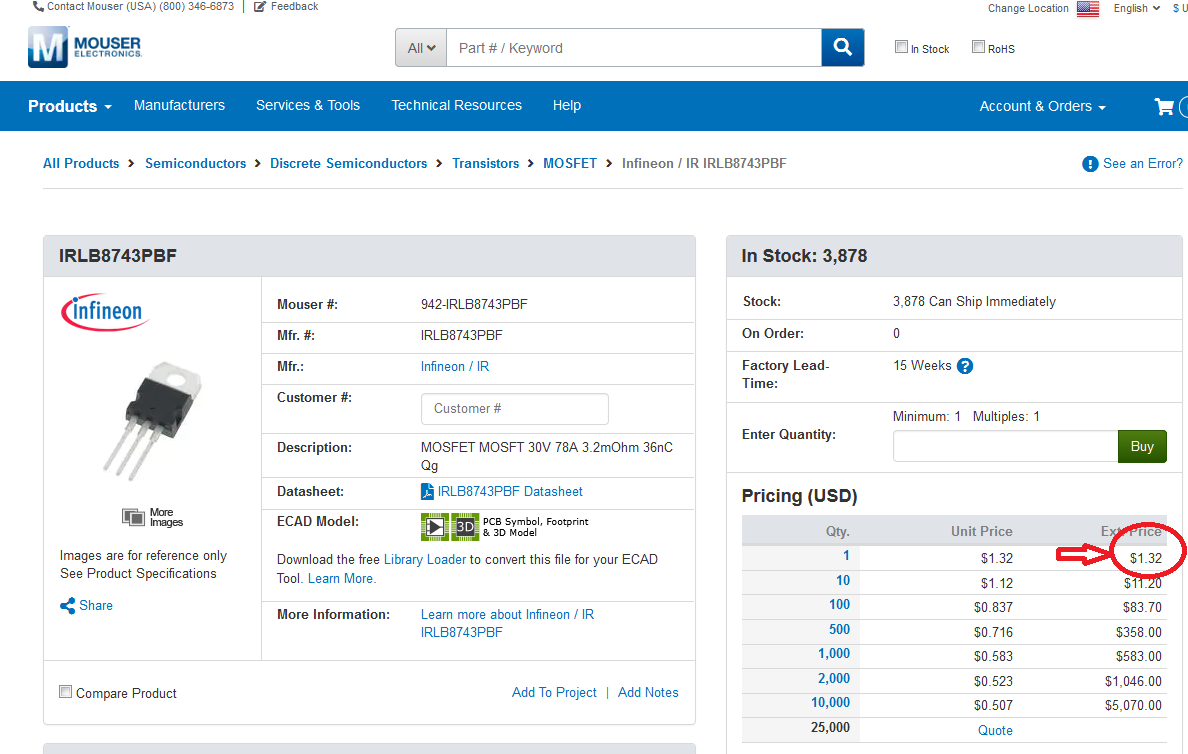Open the shopping cart icon
The image size is (1188, 754).
pos(1164,107)
